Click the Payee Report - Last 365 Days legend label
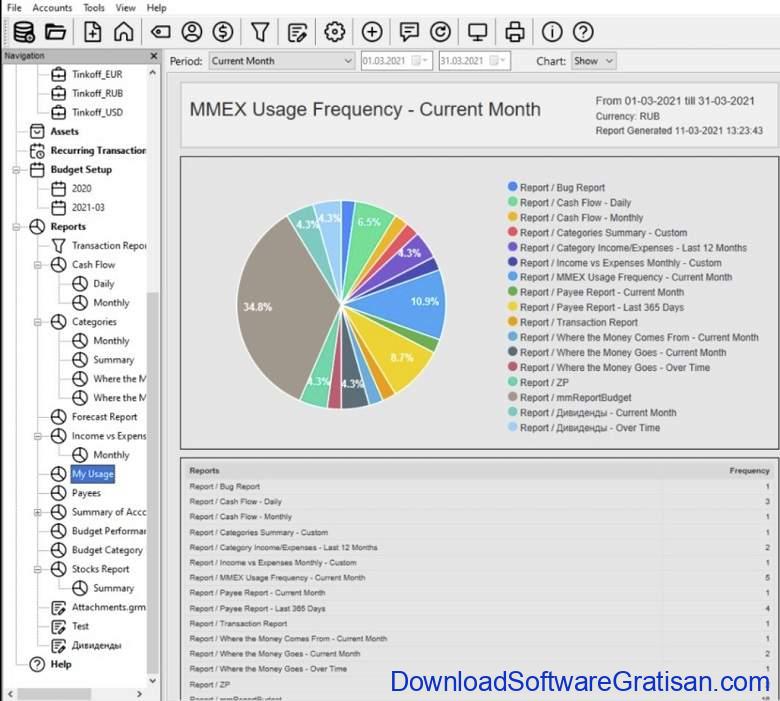This screenshot has width=780, height=701. tap(602, 307)
